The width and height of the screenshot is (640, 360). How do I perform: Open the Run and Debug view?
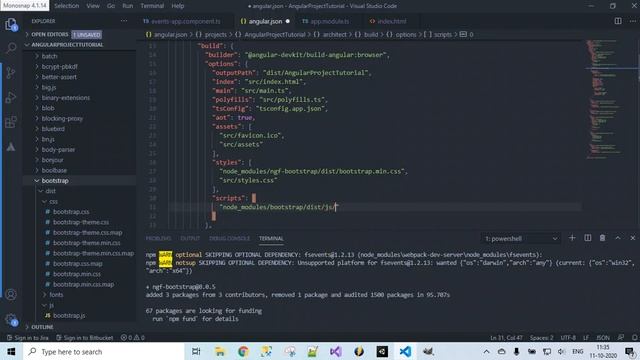tap(11, 97)
